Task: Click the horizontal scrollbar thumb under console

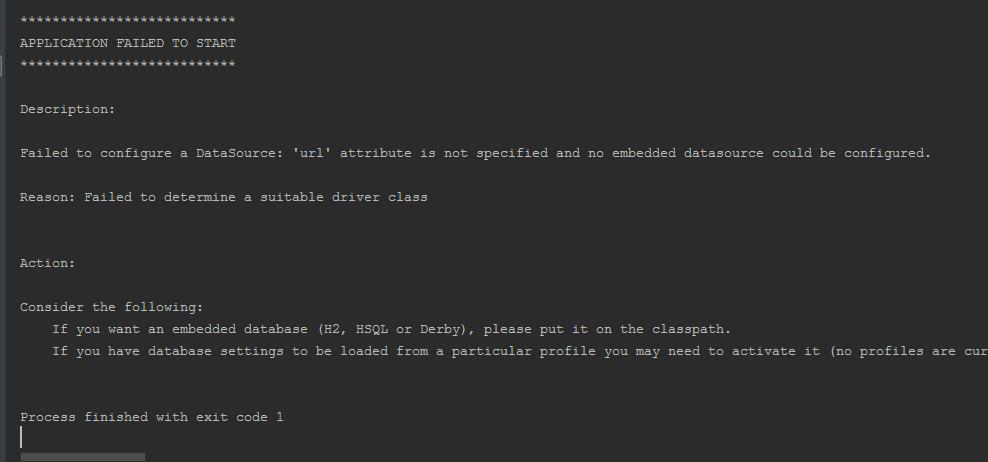Action: tap(83, 457)
